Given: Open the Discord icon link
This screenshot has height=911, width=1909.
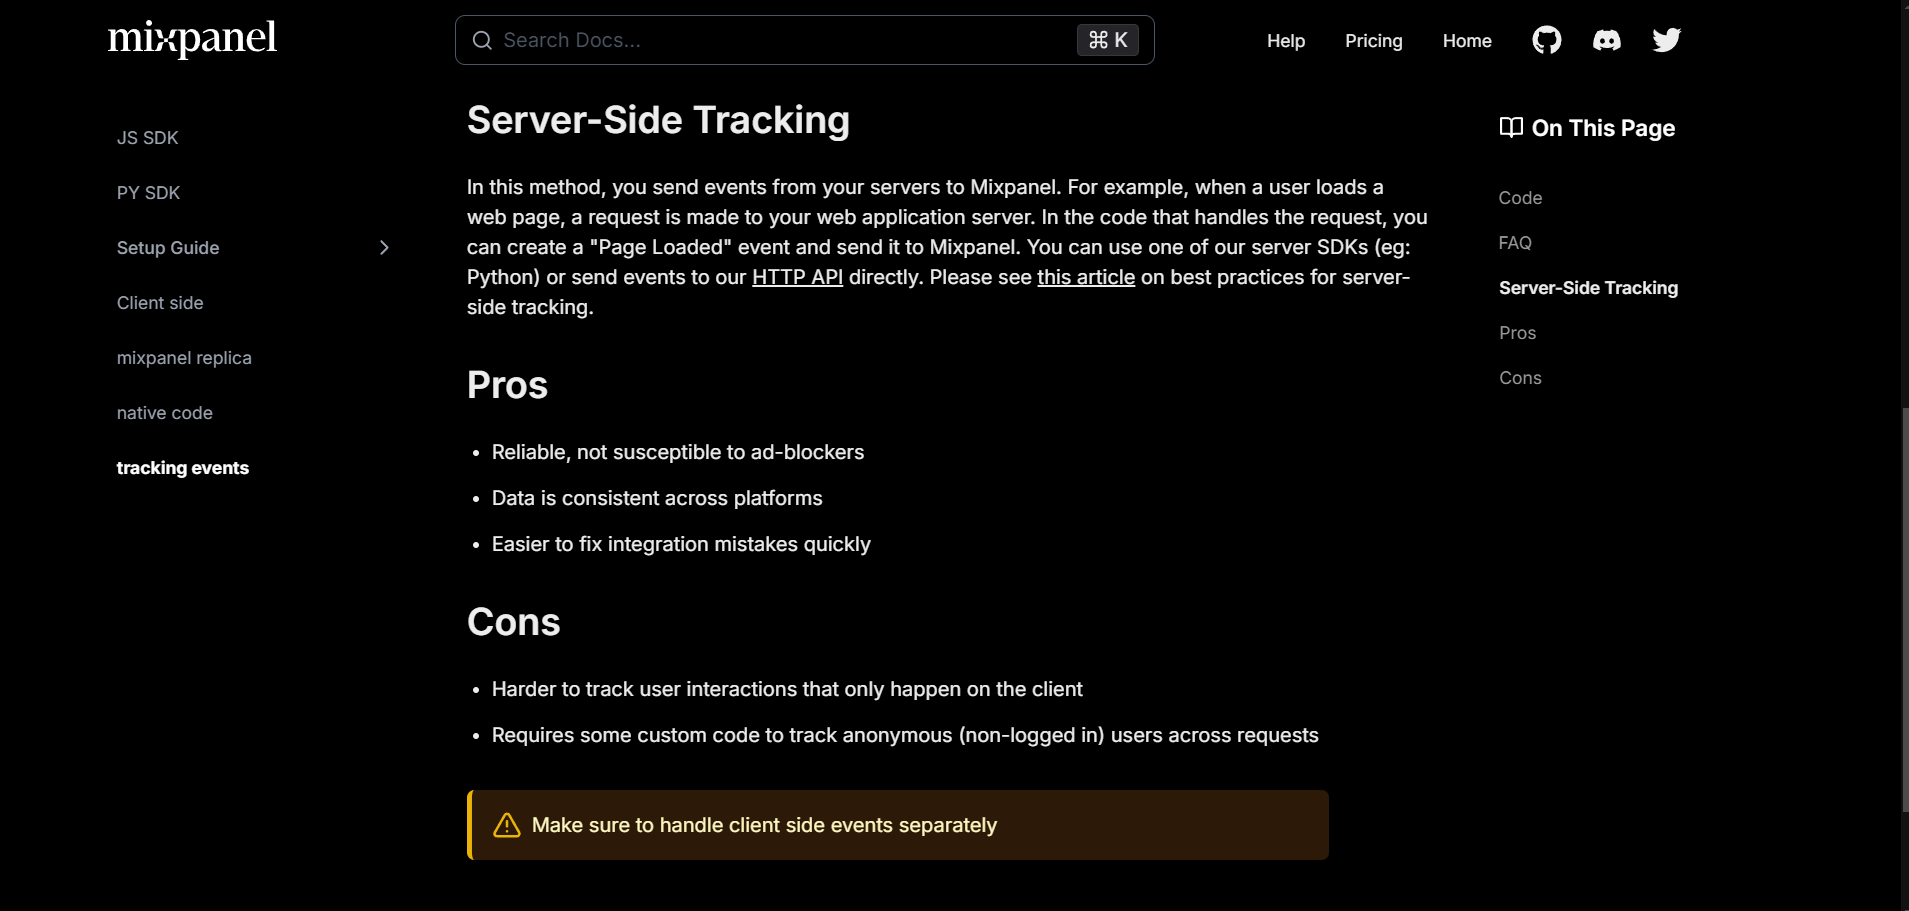Looking at the screenshot, I should [x=1606, y=40].
